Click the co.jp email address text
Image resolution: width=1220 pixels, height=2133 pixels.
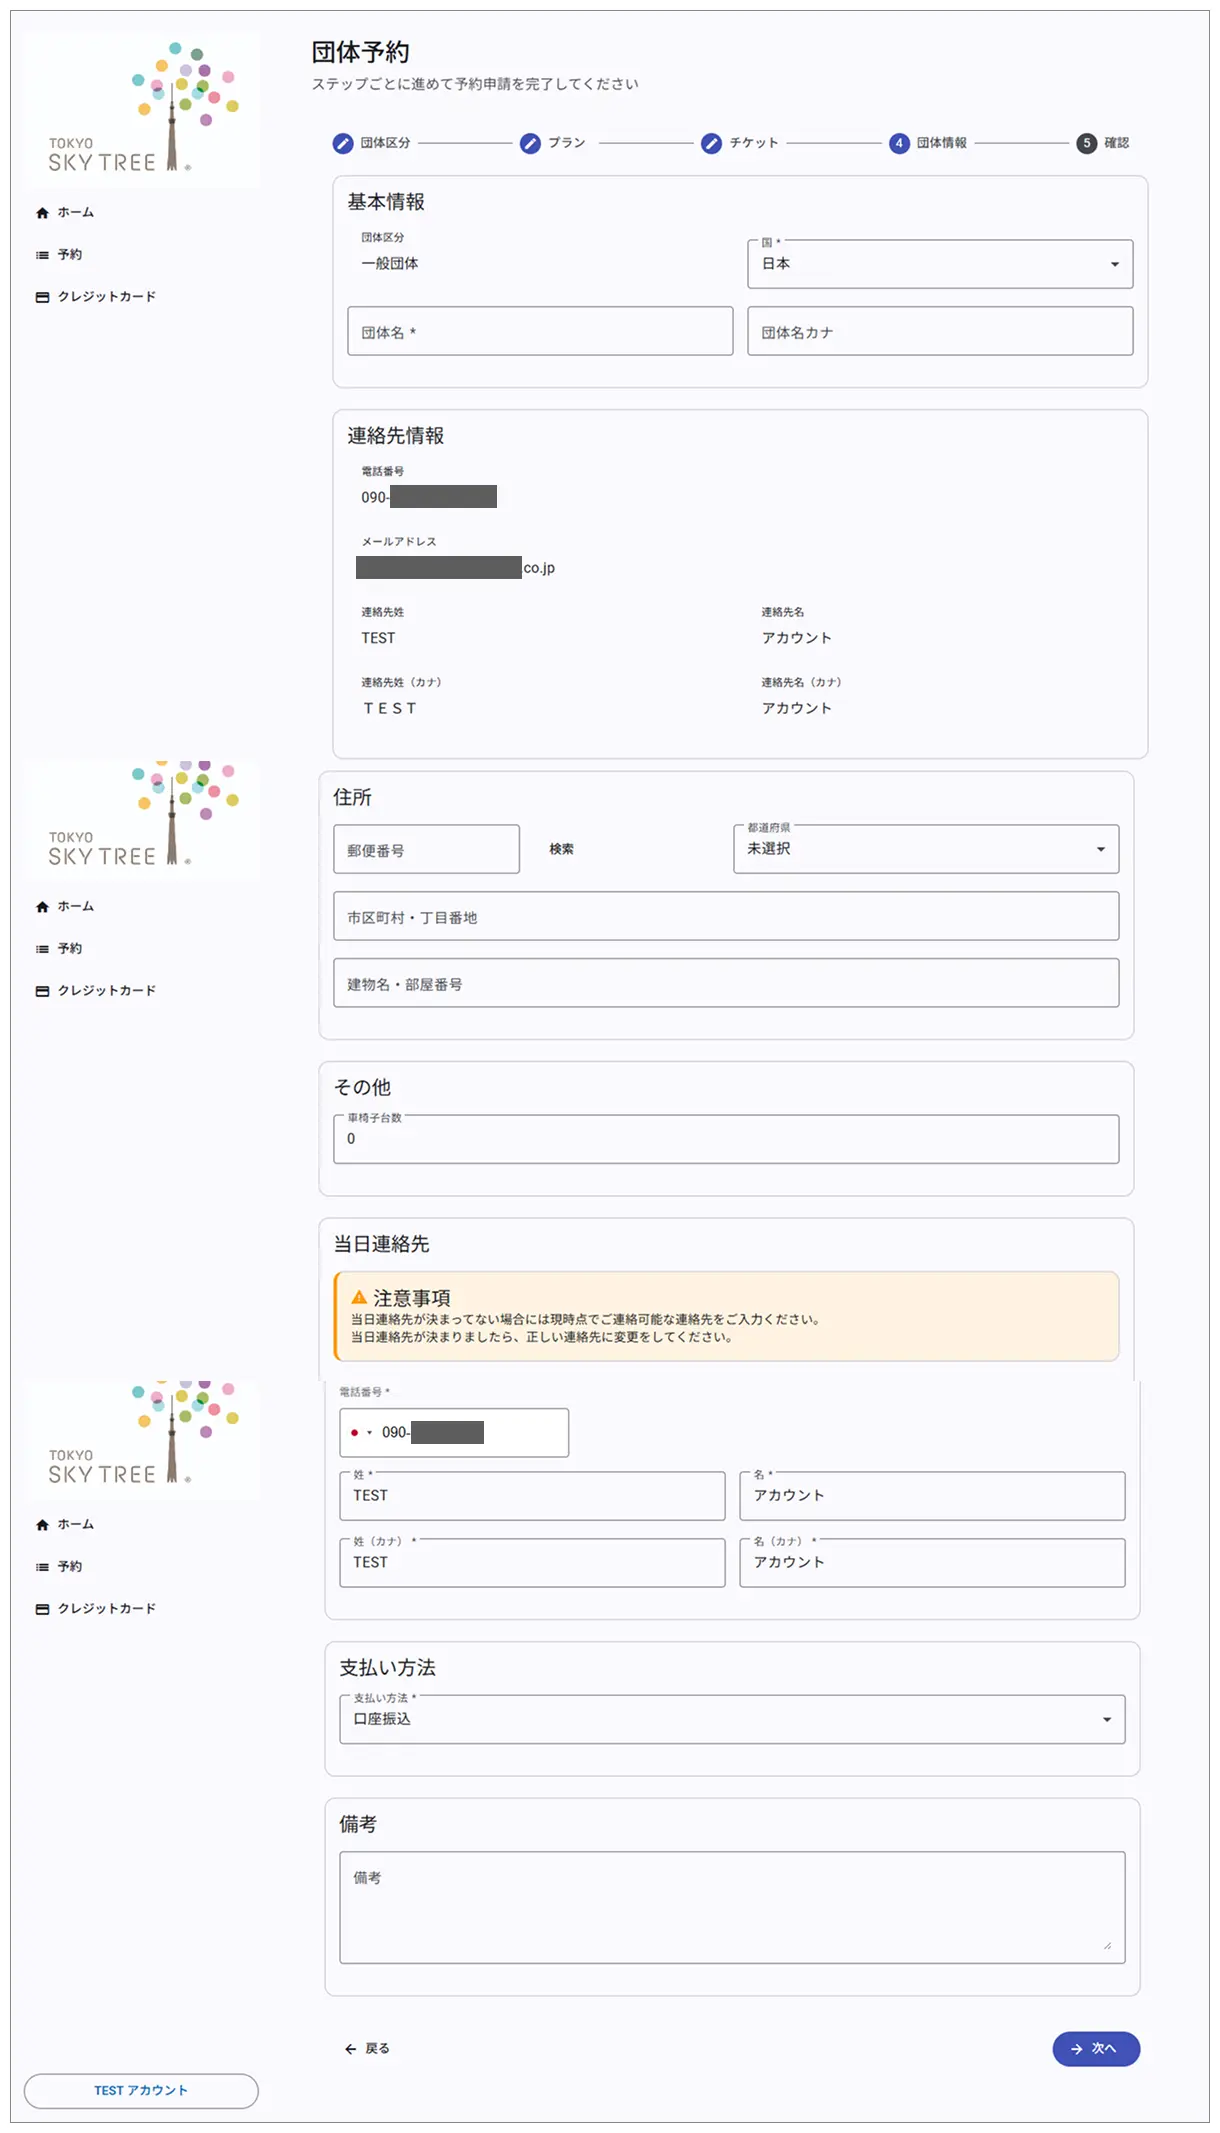[x=455, y=568]
